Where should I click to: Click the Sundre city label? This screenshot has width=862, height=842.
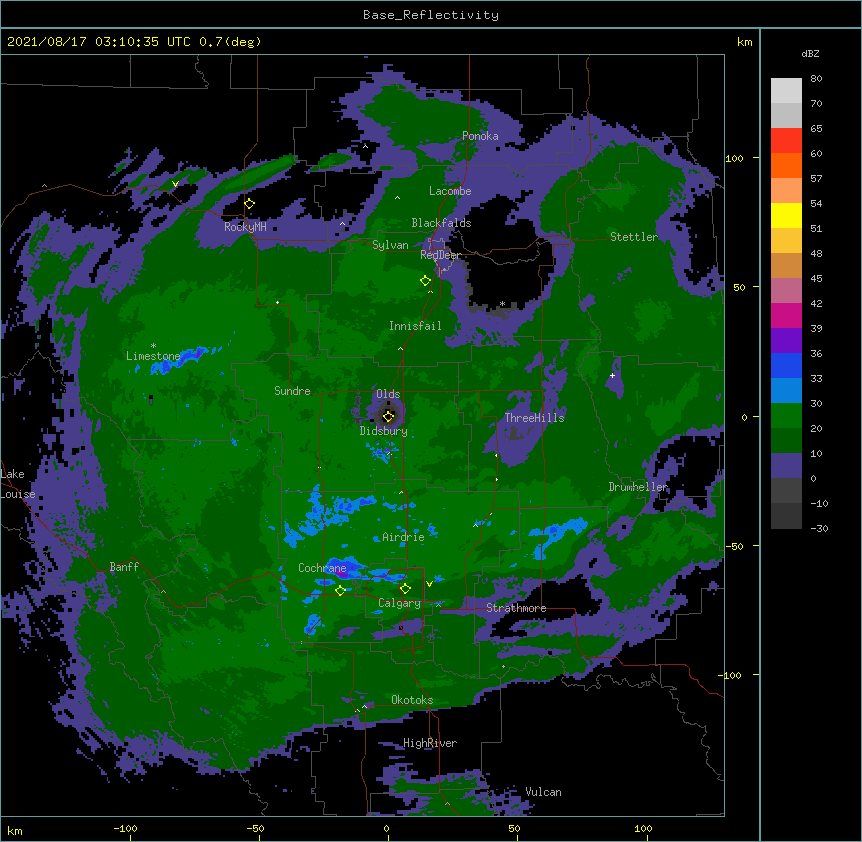click(x=292, y=391)
